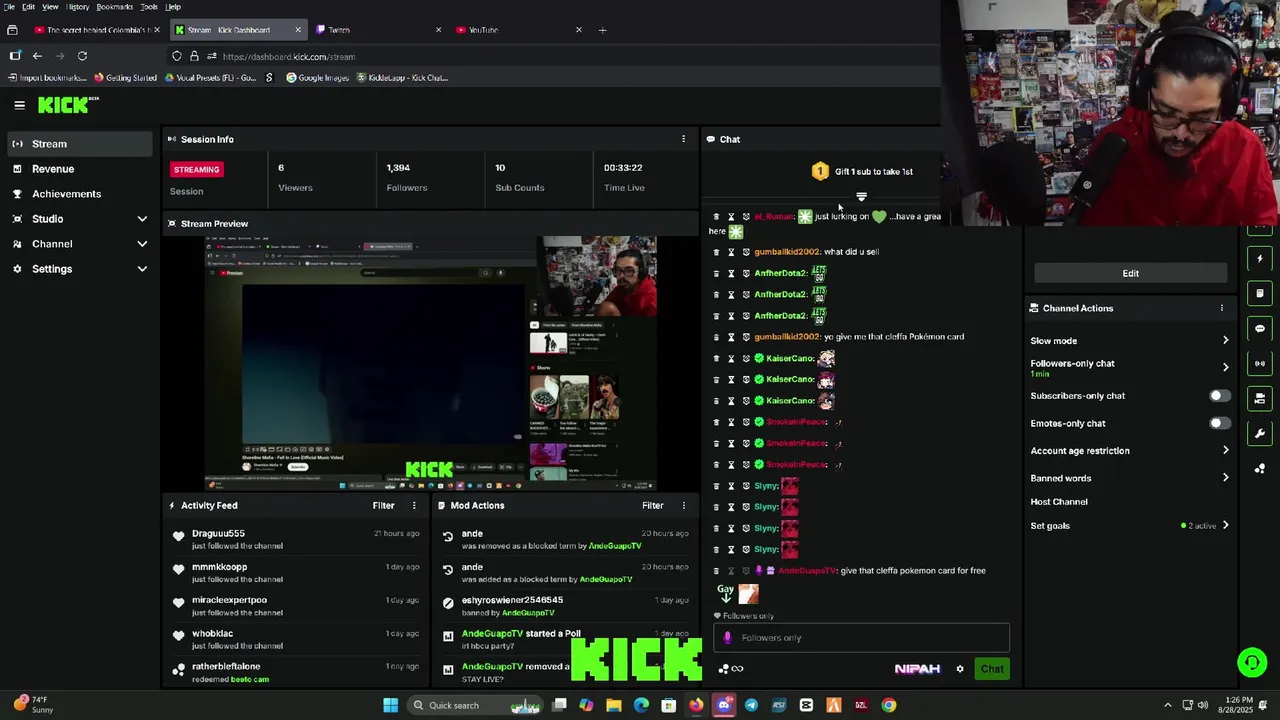Click the browser URL address bar
The image size is (1280, 720).
click(560, 56)
